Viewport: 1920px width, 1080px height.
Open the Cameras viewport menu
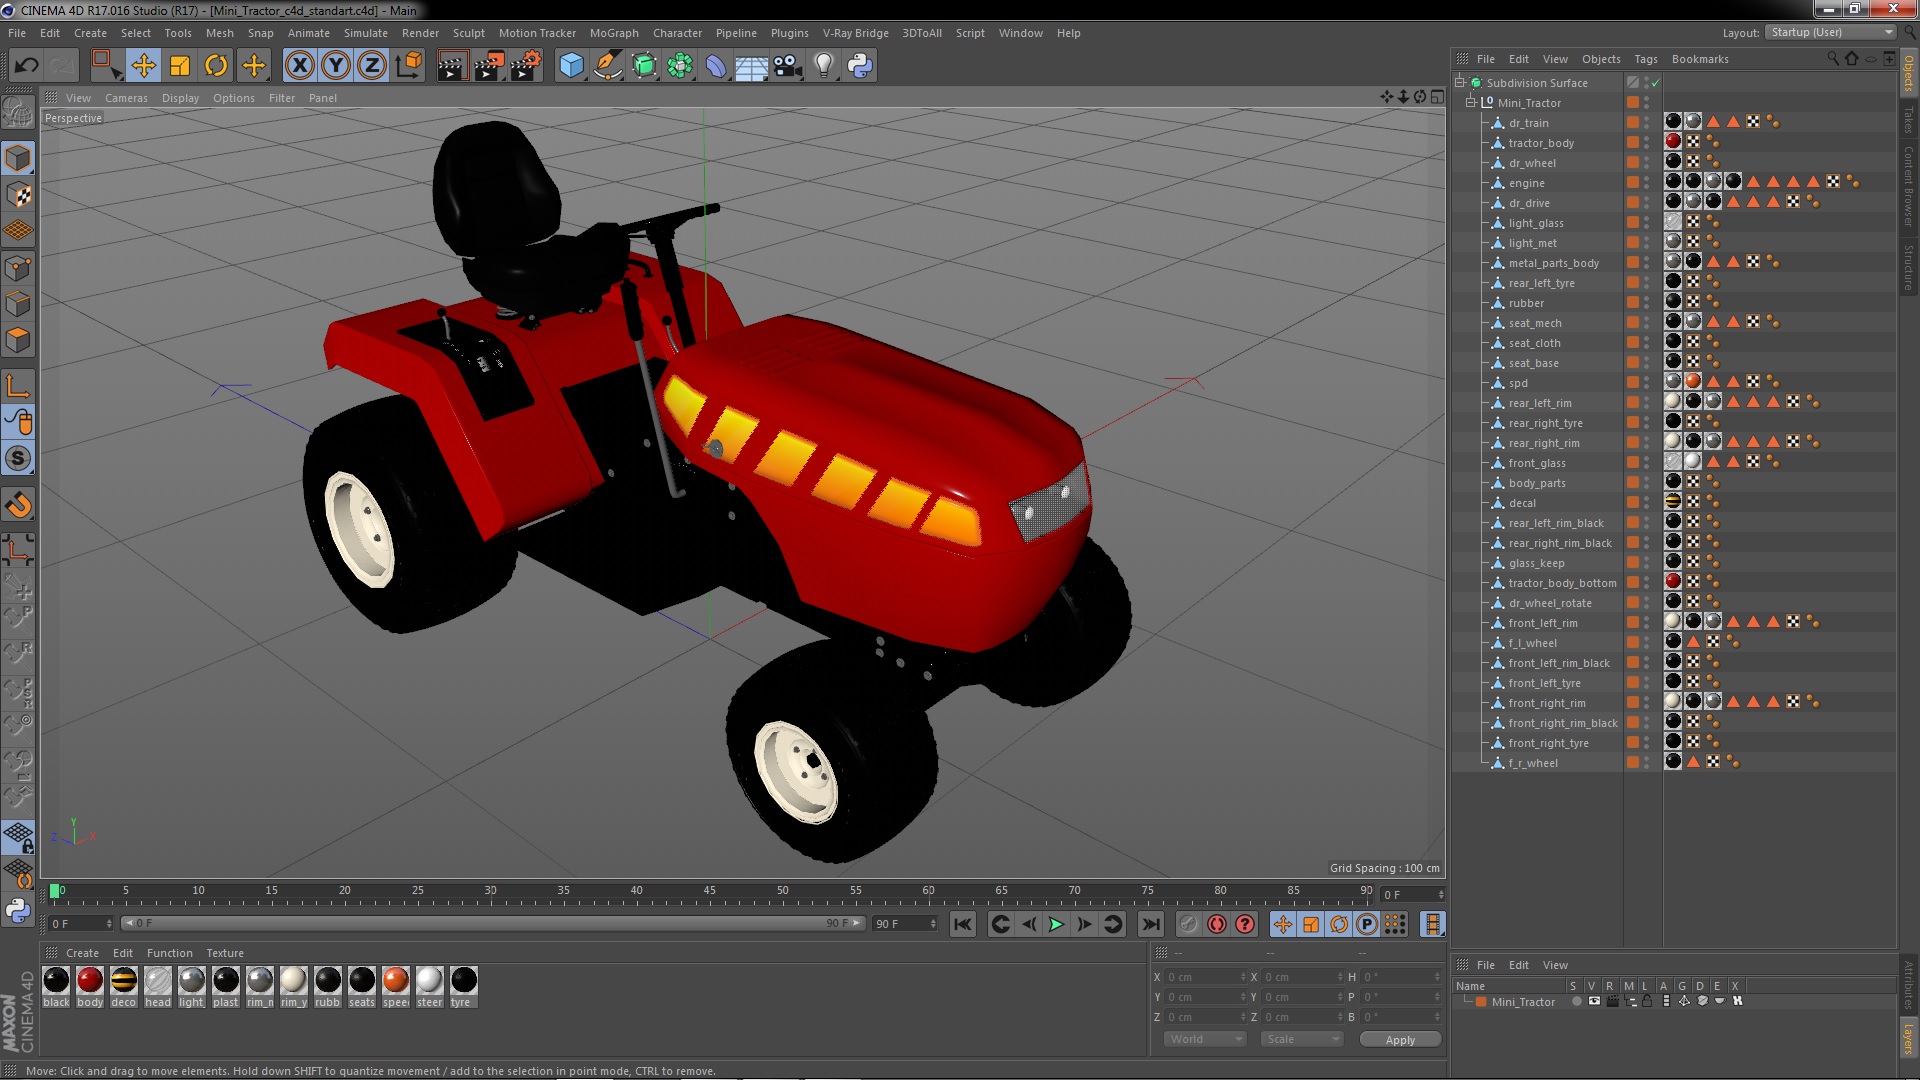tap(126, 98)
